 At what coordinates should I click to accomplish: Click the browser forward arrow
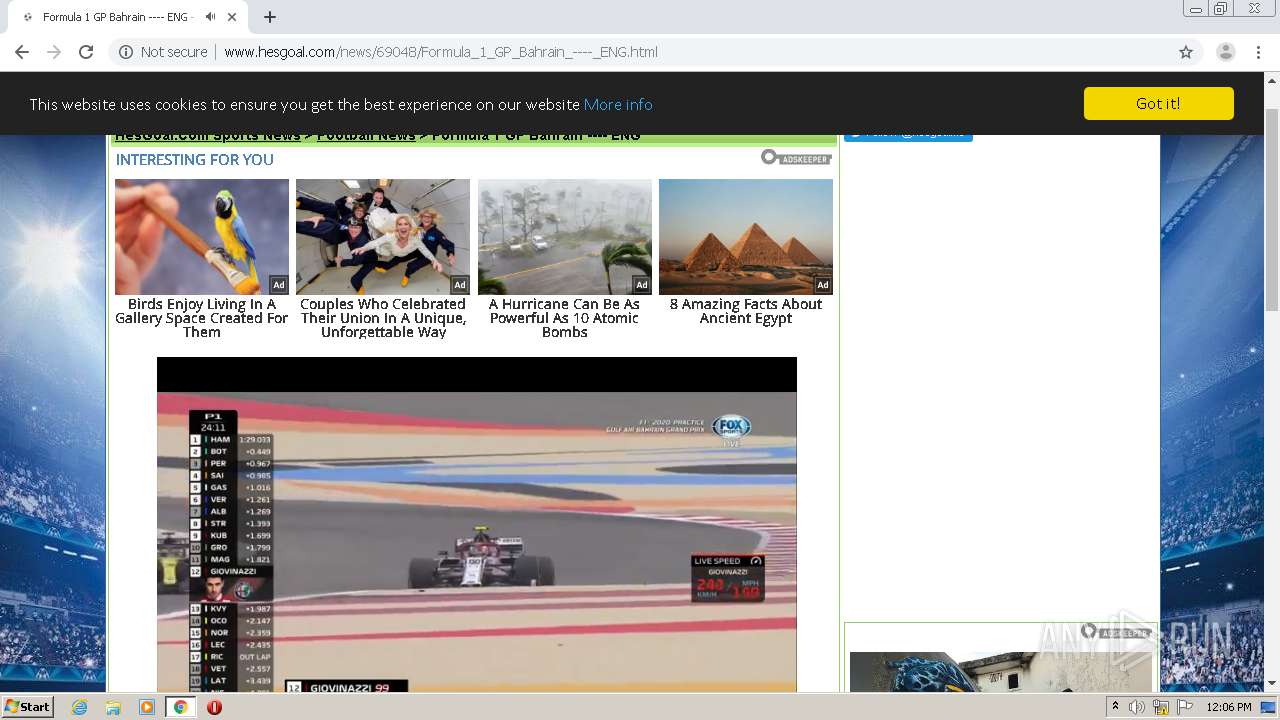pyautogui.click(x=54, y=52)
